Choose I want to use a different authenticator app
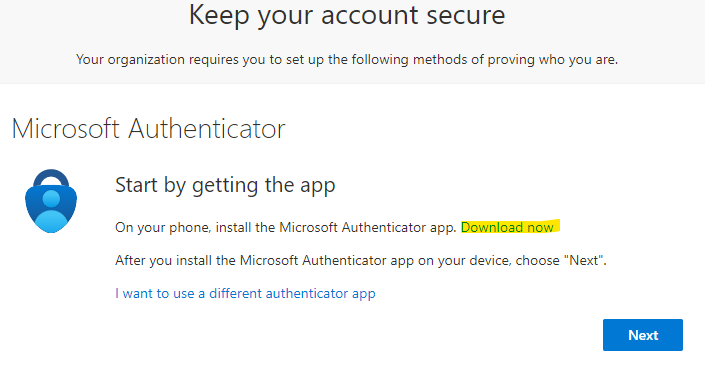This screenshot has height=366, width=705. point(245,294)
